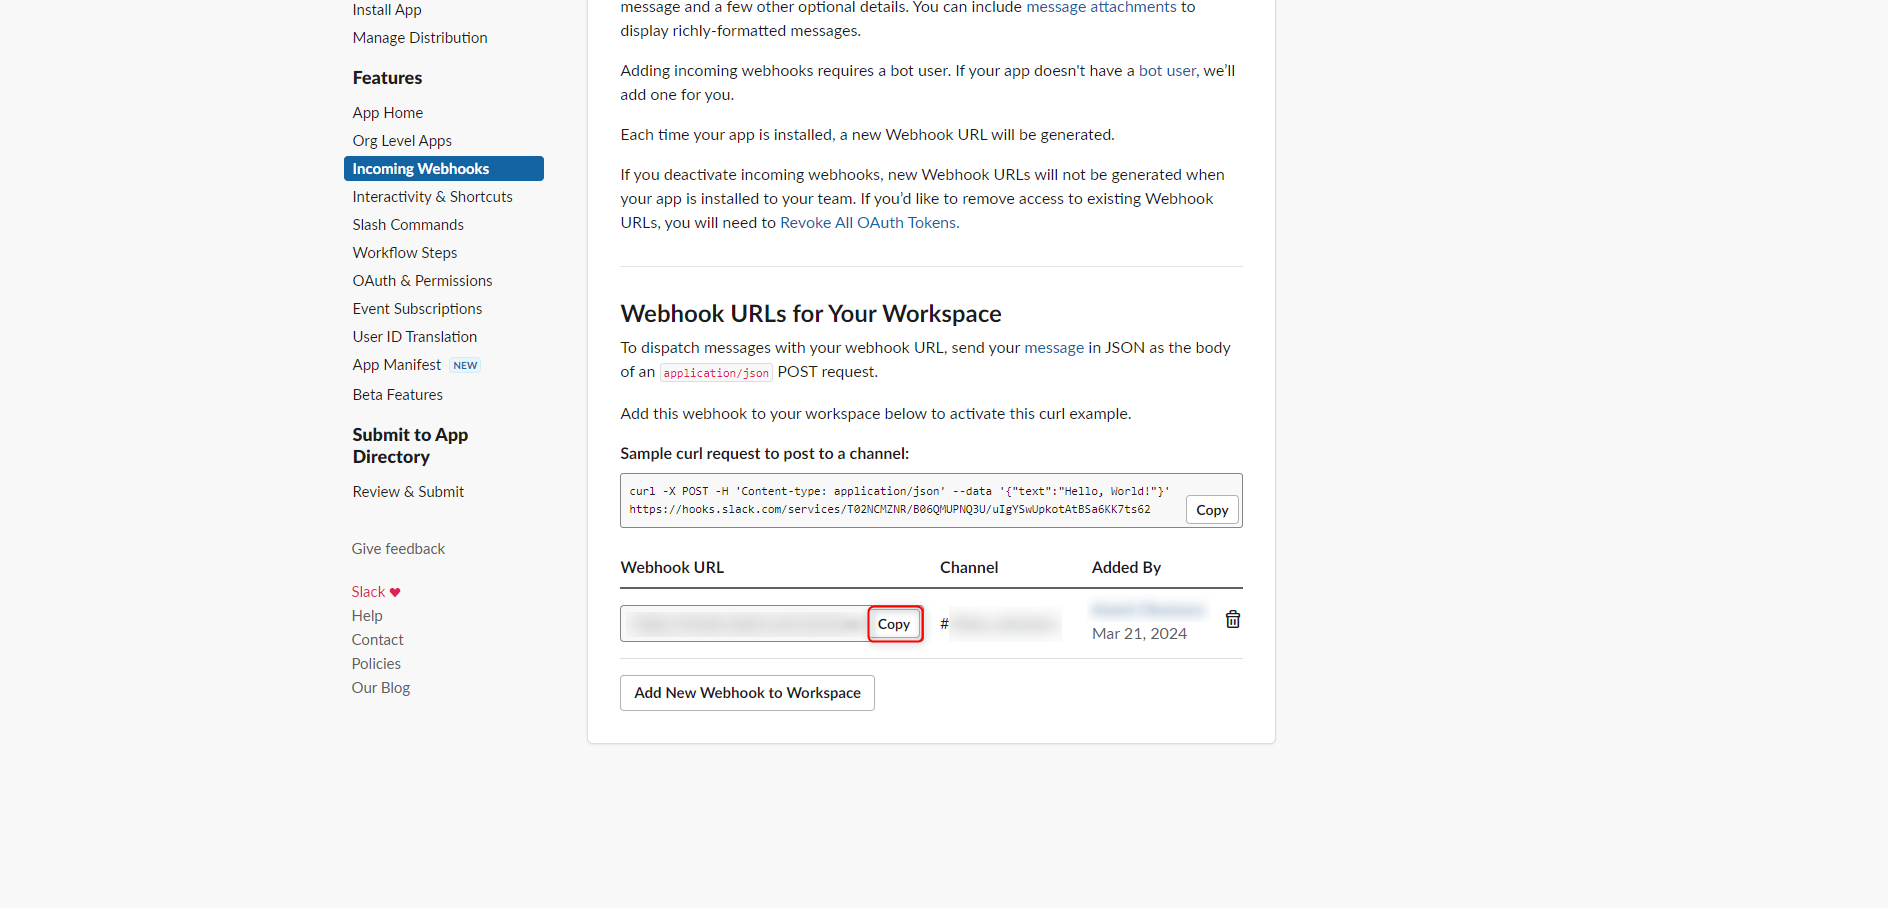
Task: Click Add New Webhook to Workspace
Action: click(x=747, y=693)
